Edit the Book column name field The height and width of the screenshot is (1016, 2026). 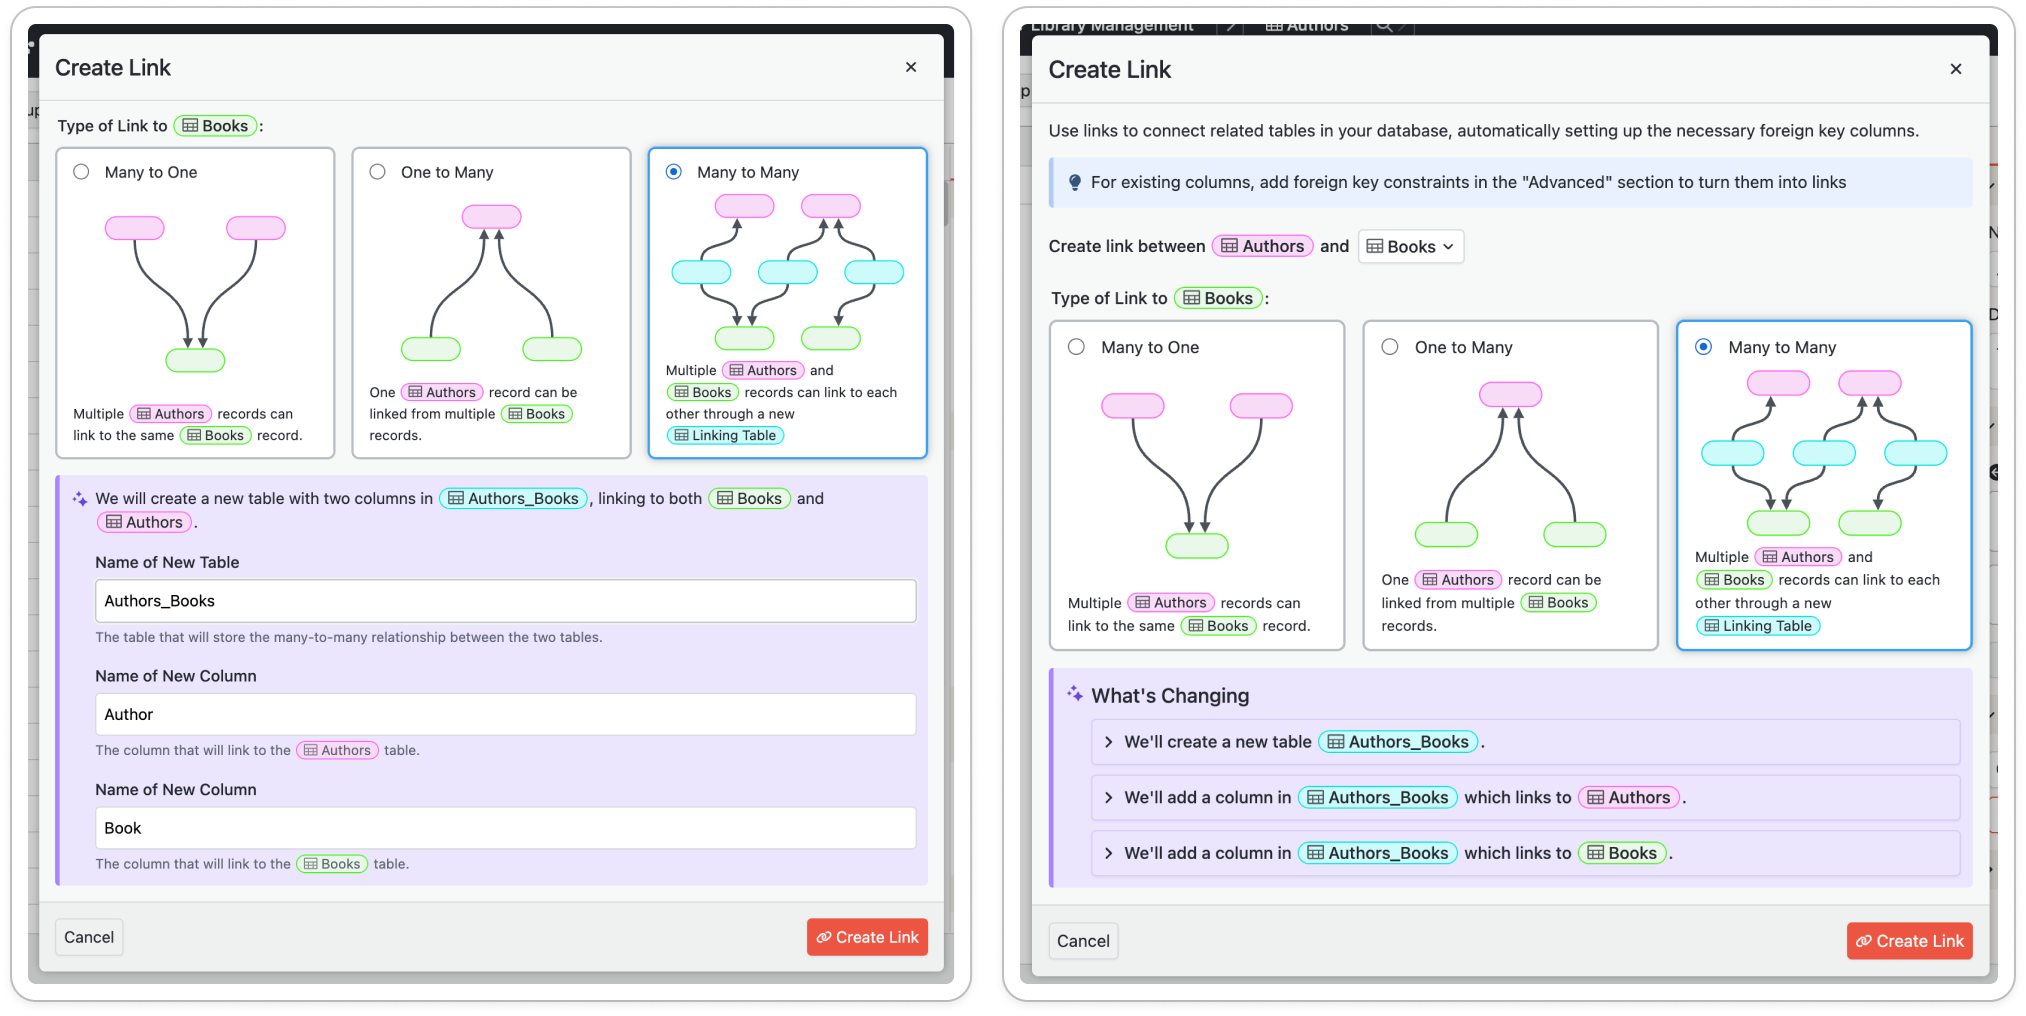[x=505, y=828]
